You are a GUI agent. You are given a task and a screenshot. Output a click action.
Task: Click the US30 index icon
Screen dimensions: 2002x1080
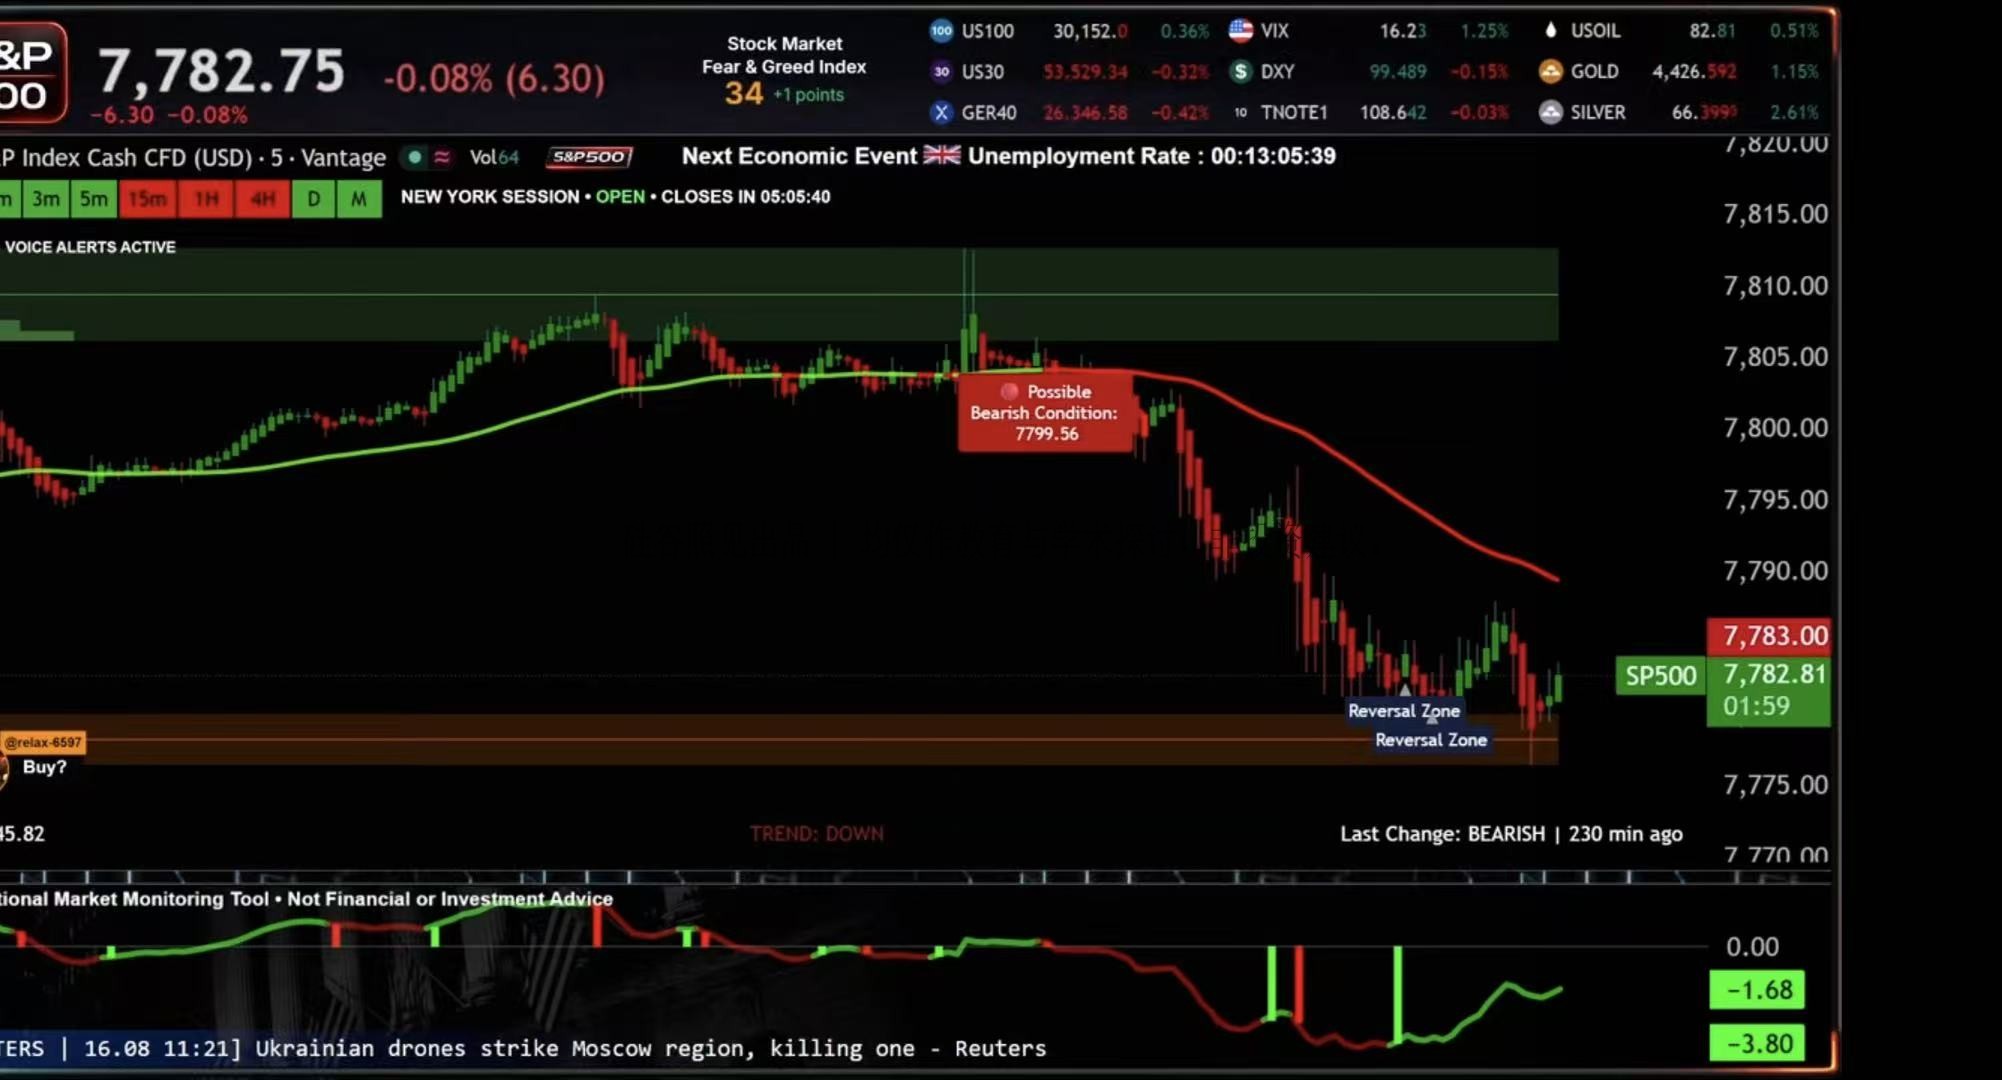coord(941,72)
